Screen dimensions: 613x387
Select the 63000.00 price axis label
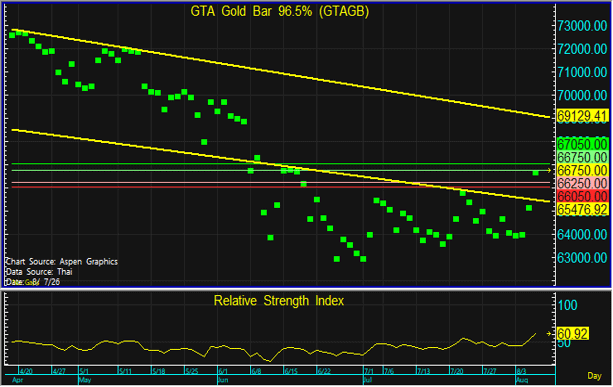point(582,258)
